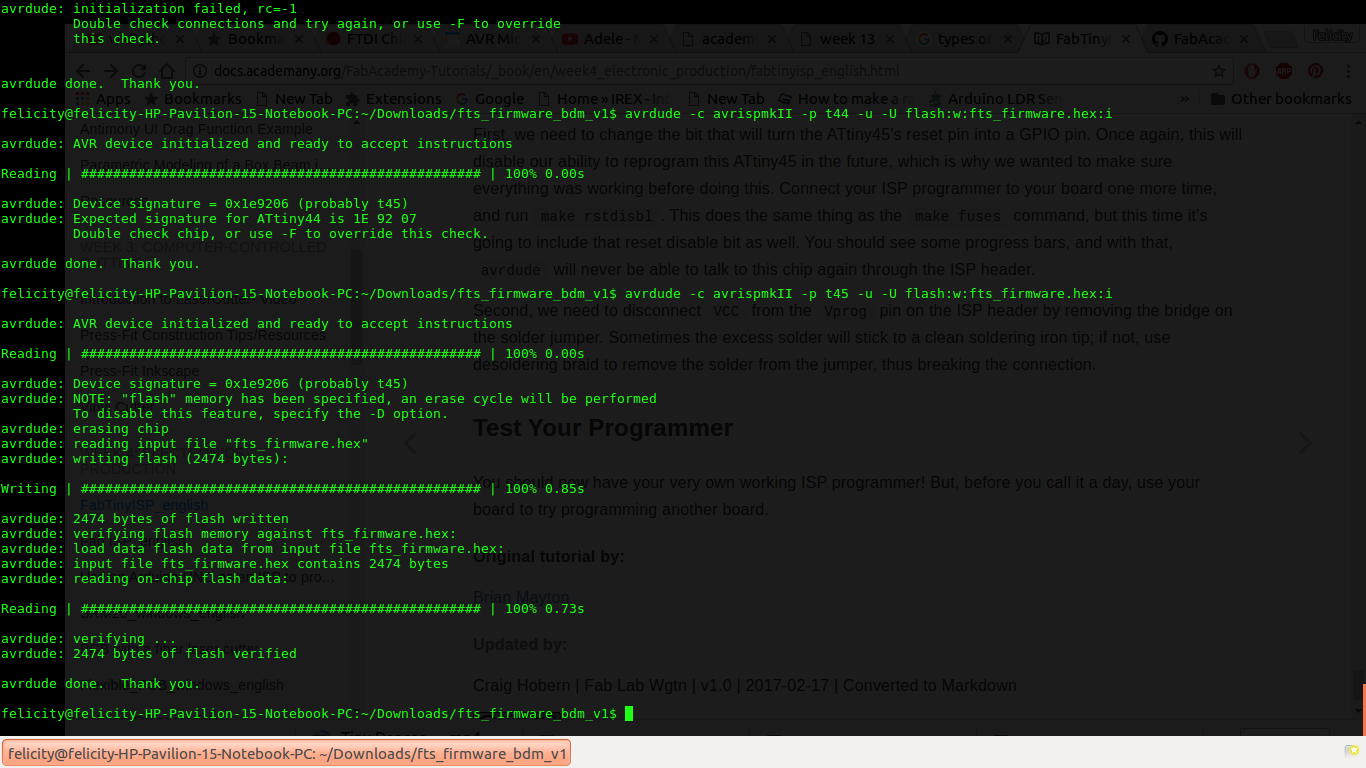
Task: Open the Apps shortcut in bookmarks bar
Action: pyautogui.click(x=104, y=99)
